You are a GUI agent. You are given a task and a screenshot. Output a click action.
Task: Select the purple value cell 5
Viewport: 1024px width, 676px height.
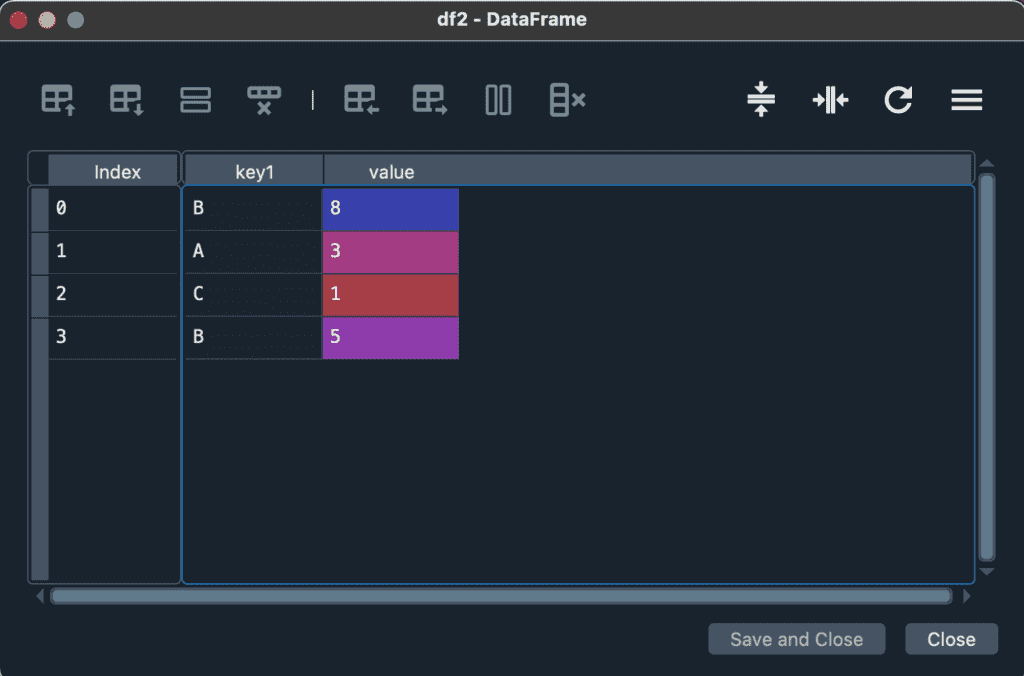(391, 338)
